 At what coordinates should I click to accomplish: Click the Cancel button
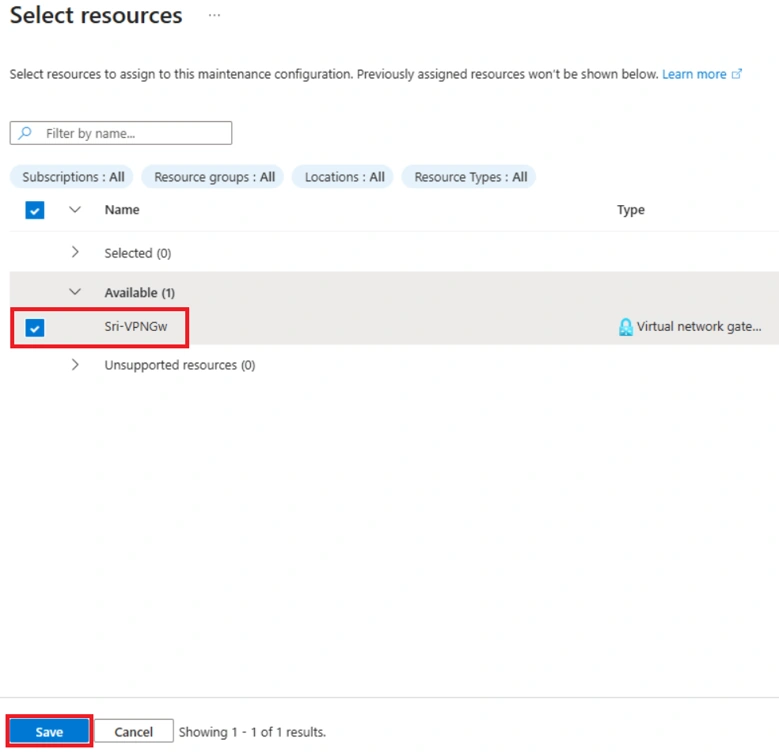[134, 731]
